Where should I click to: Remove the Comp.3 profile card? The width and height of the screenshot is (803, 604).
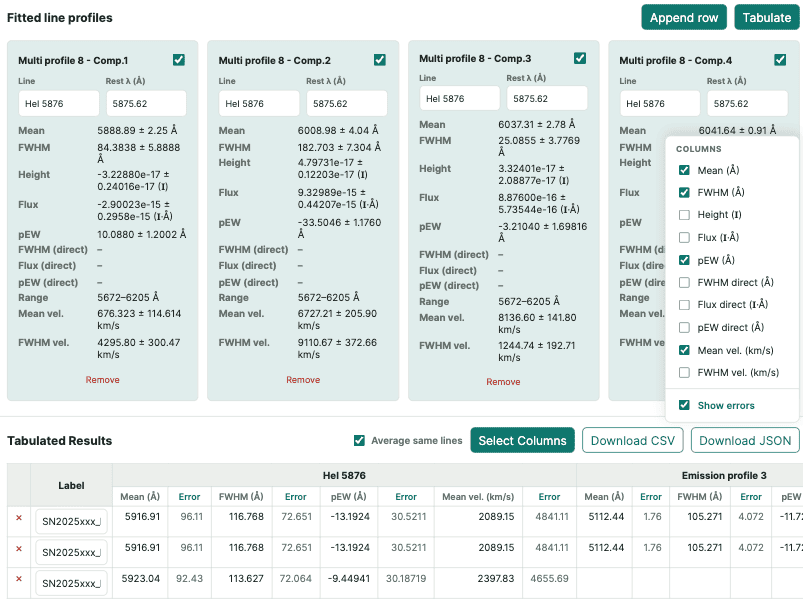point(503,382)
